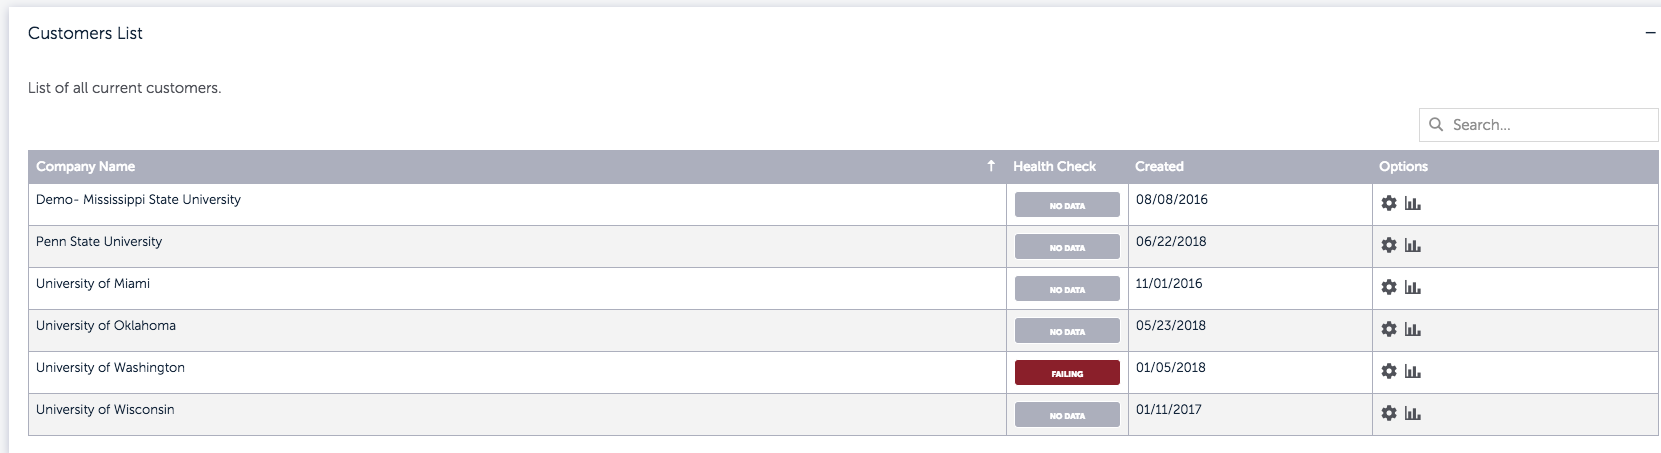Click the FAILING health check badge

point(1067,373)
